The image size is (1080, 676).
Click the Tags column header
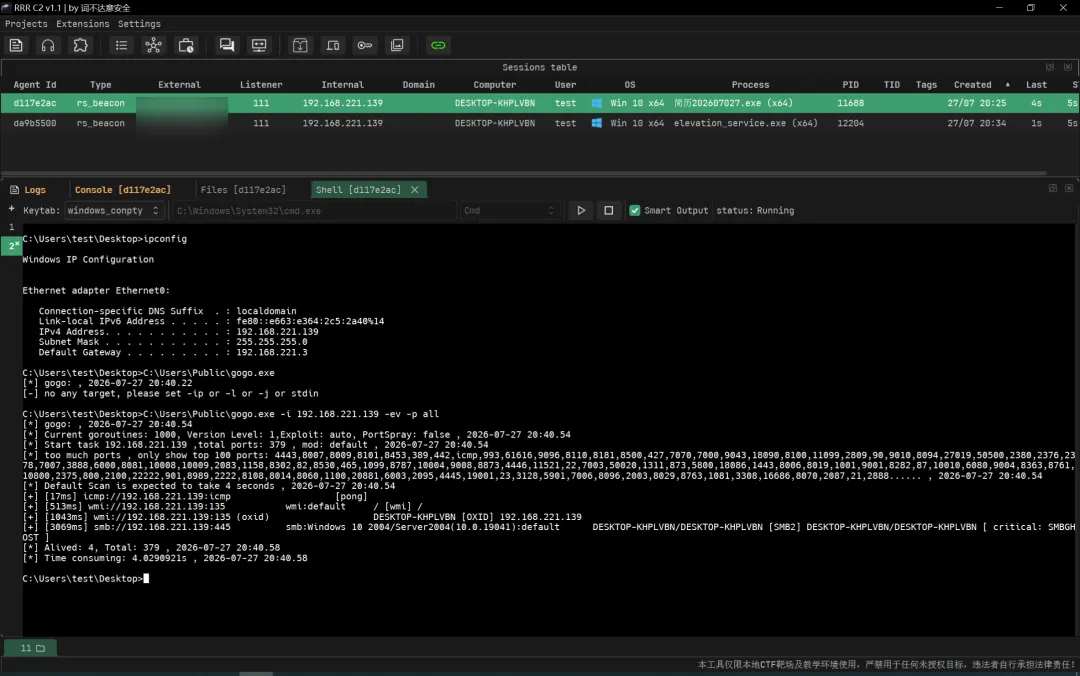(x=926, y=85)
